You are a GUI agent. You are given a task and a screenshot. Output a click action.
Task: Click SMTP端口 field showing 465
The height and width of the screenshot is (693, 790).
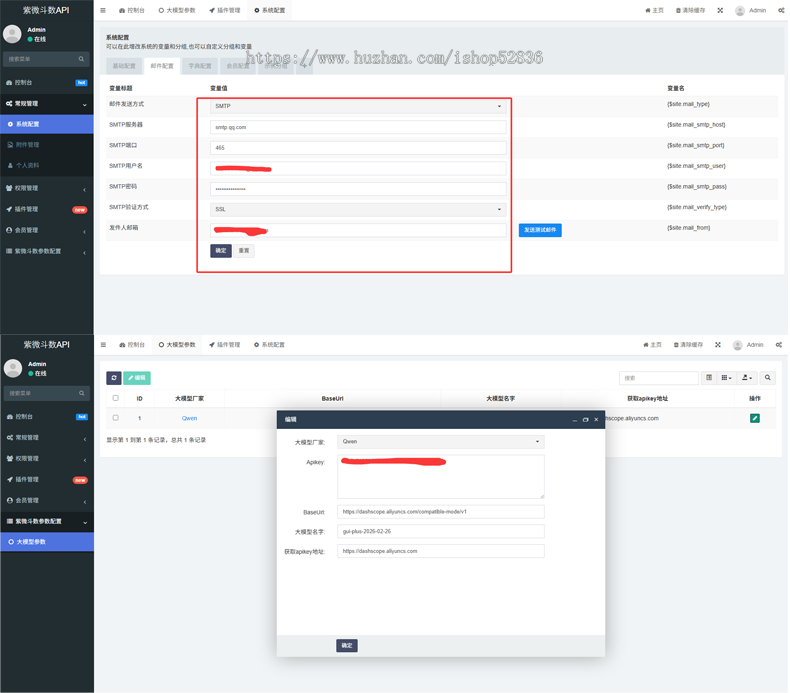pyautogui.click(x=358, y=148)
